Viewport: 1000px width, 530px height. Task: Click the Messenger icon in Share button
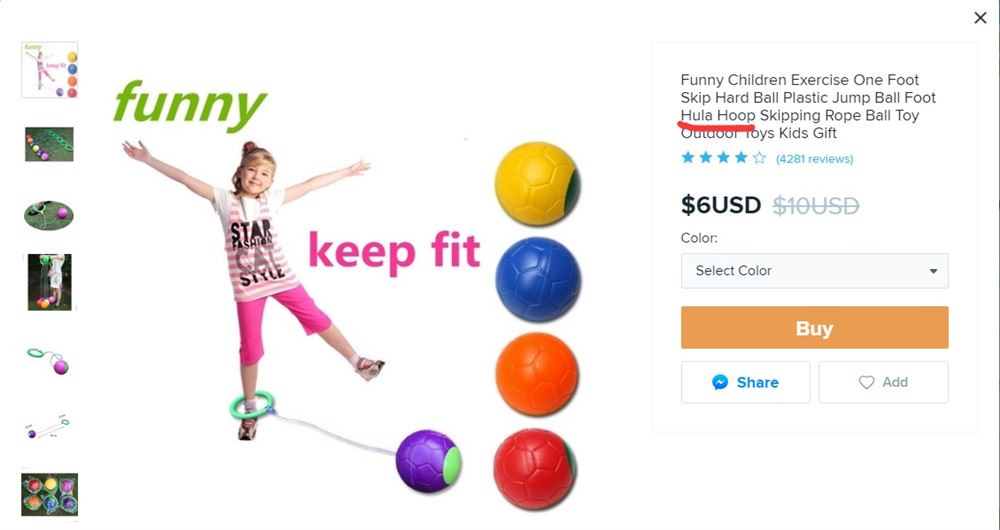720,382
